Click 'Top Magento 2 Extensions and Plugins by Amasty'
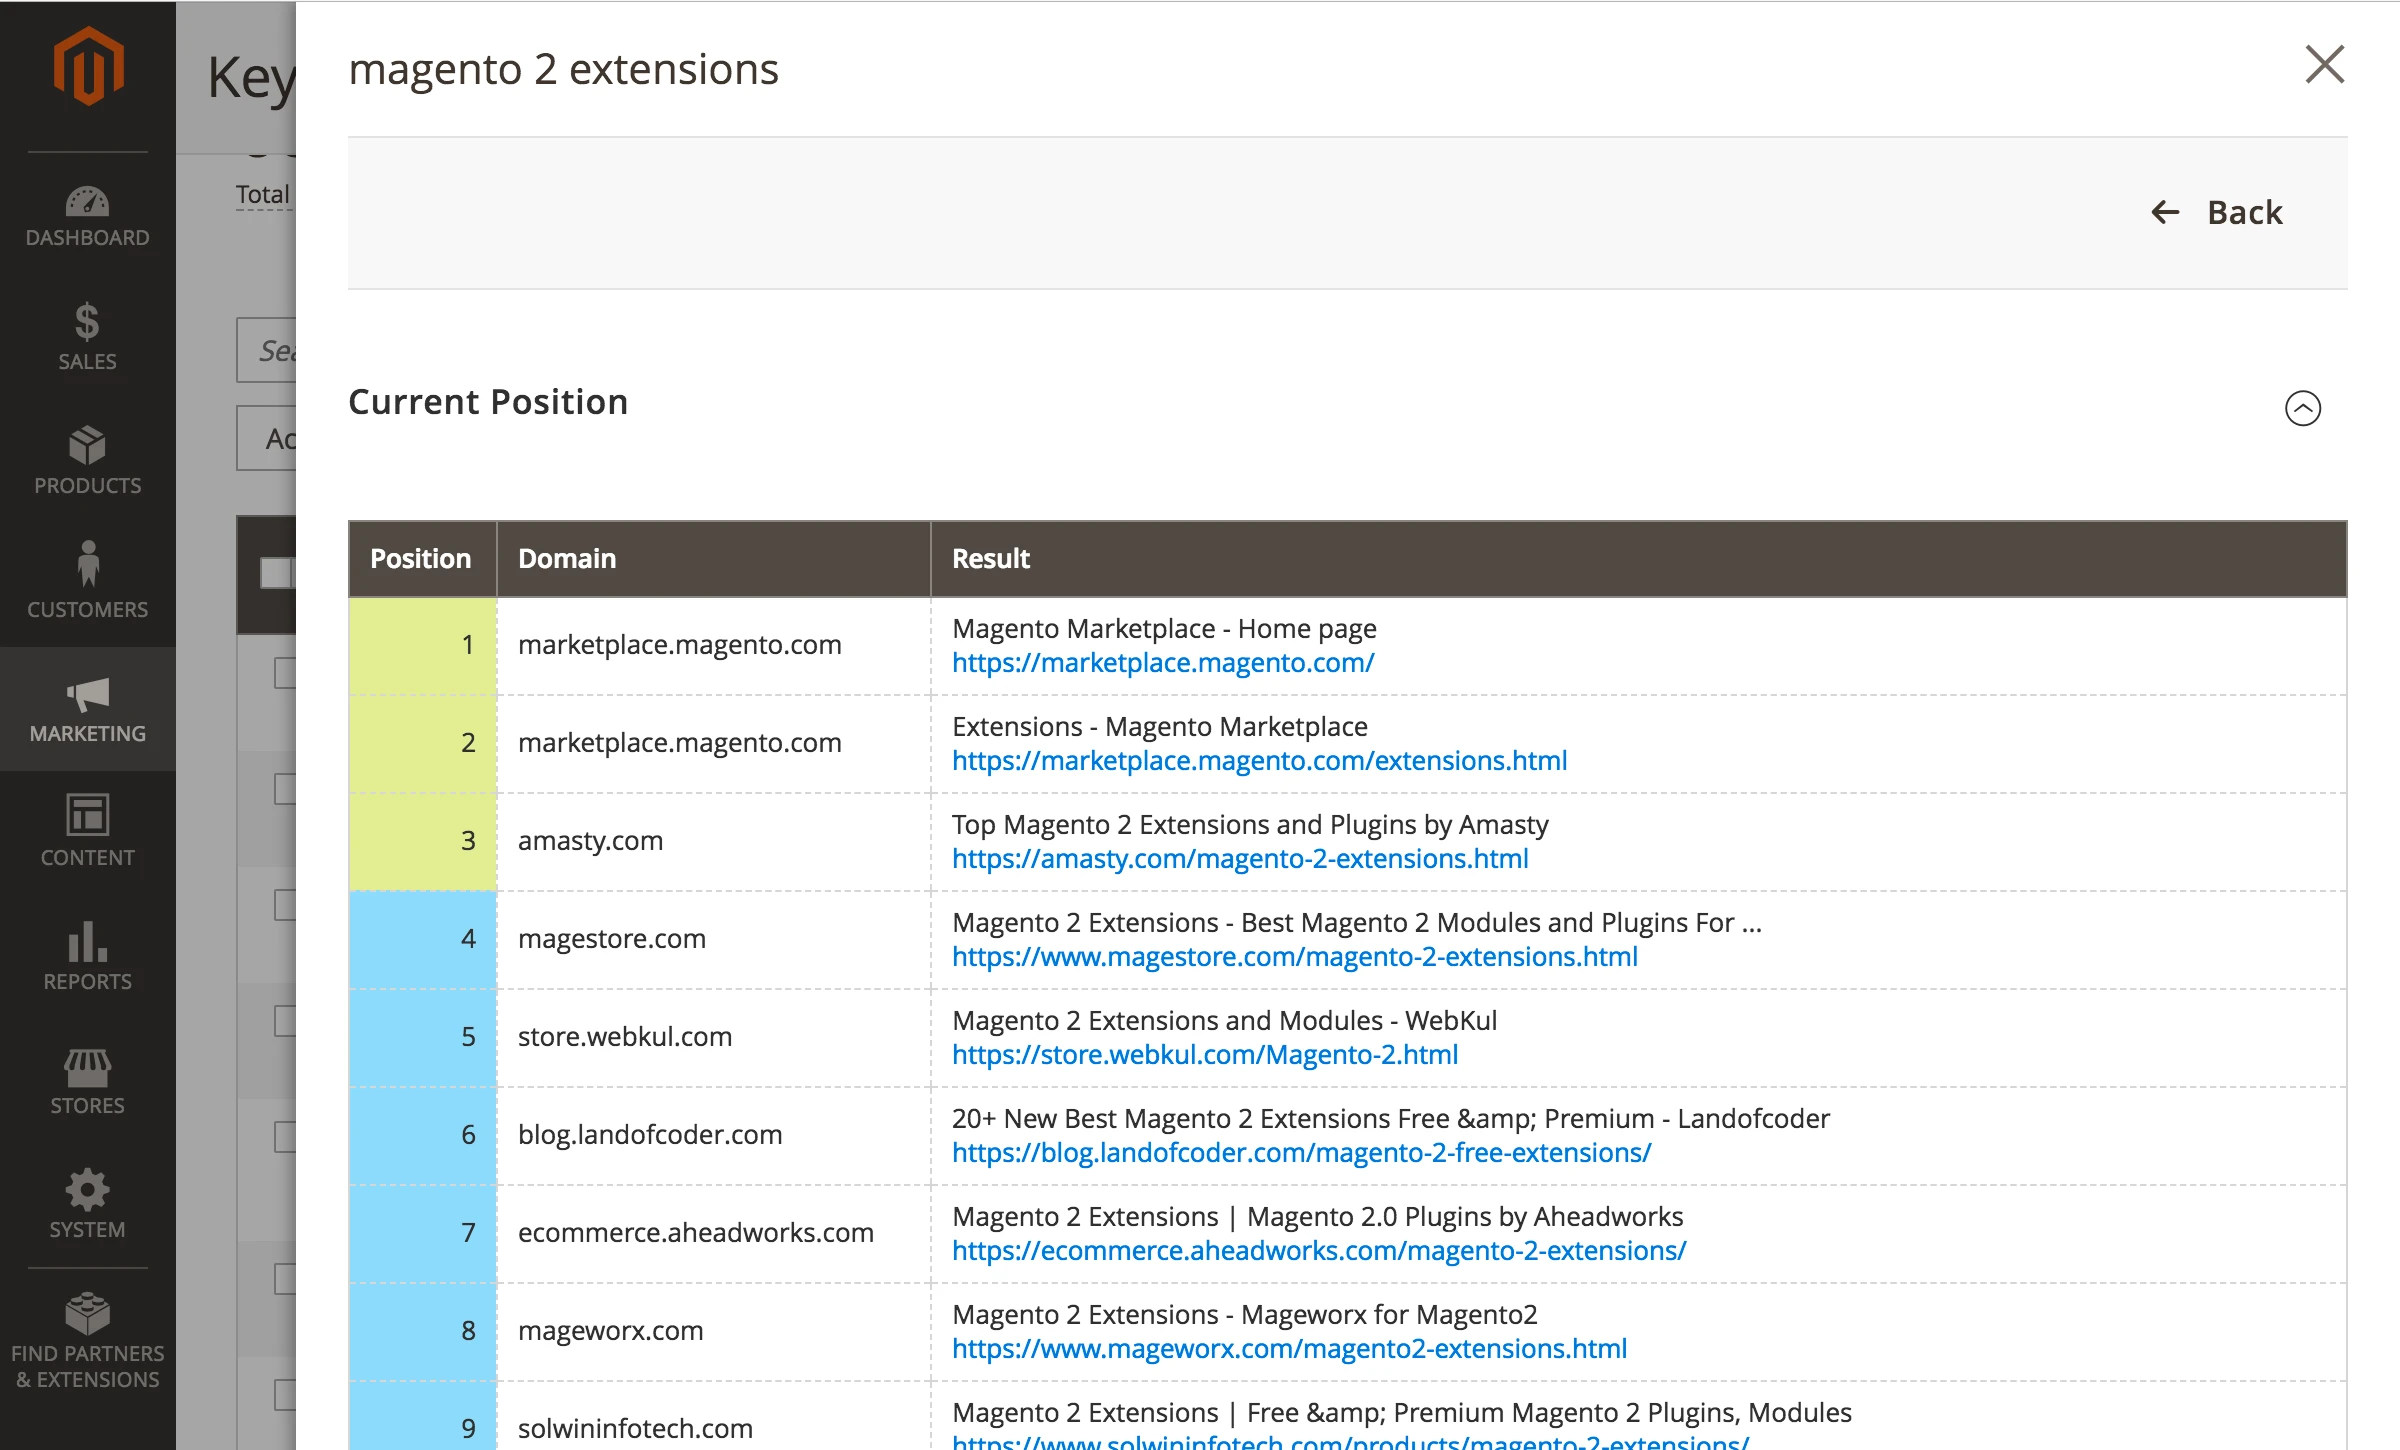 (1250, 825)
